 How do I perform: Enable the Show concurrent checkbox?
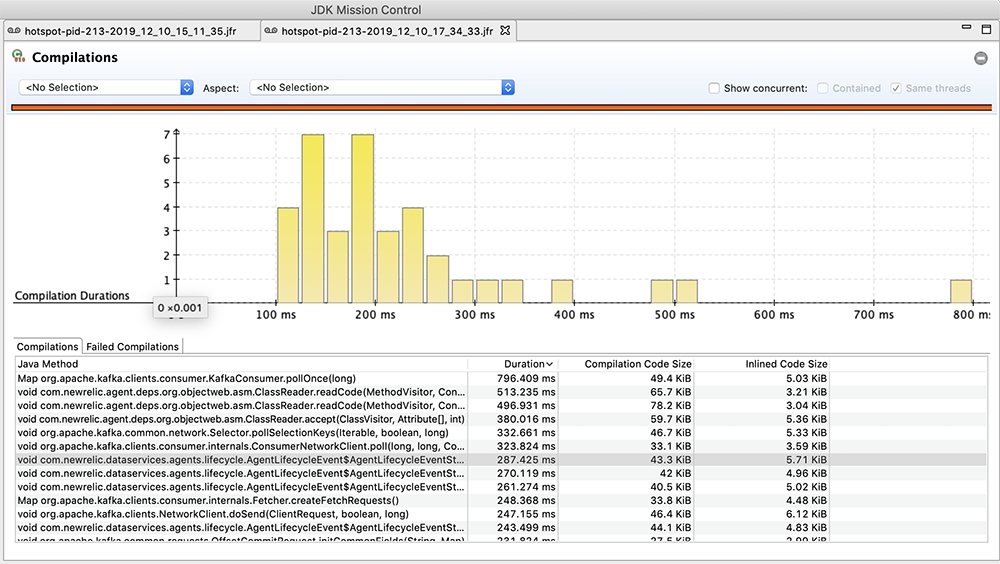pos(714,88)
